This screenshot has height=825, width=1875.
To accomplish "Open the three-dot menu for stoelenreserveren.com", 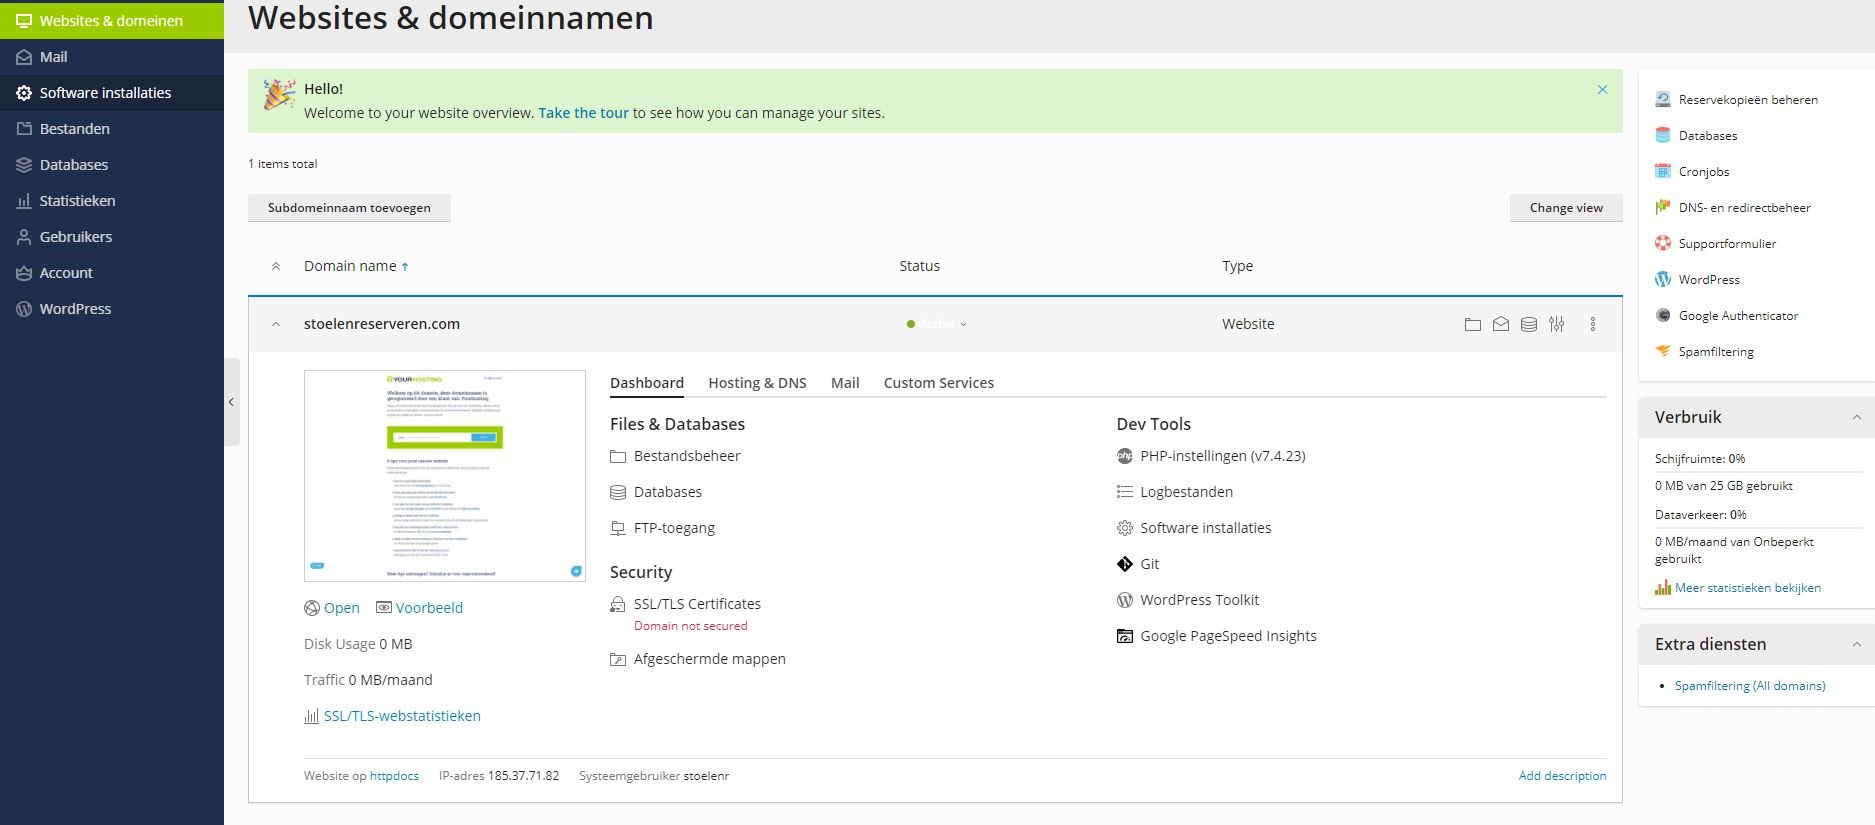I will 1592,324.
